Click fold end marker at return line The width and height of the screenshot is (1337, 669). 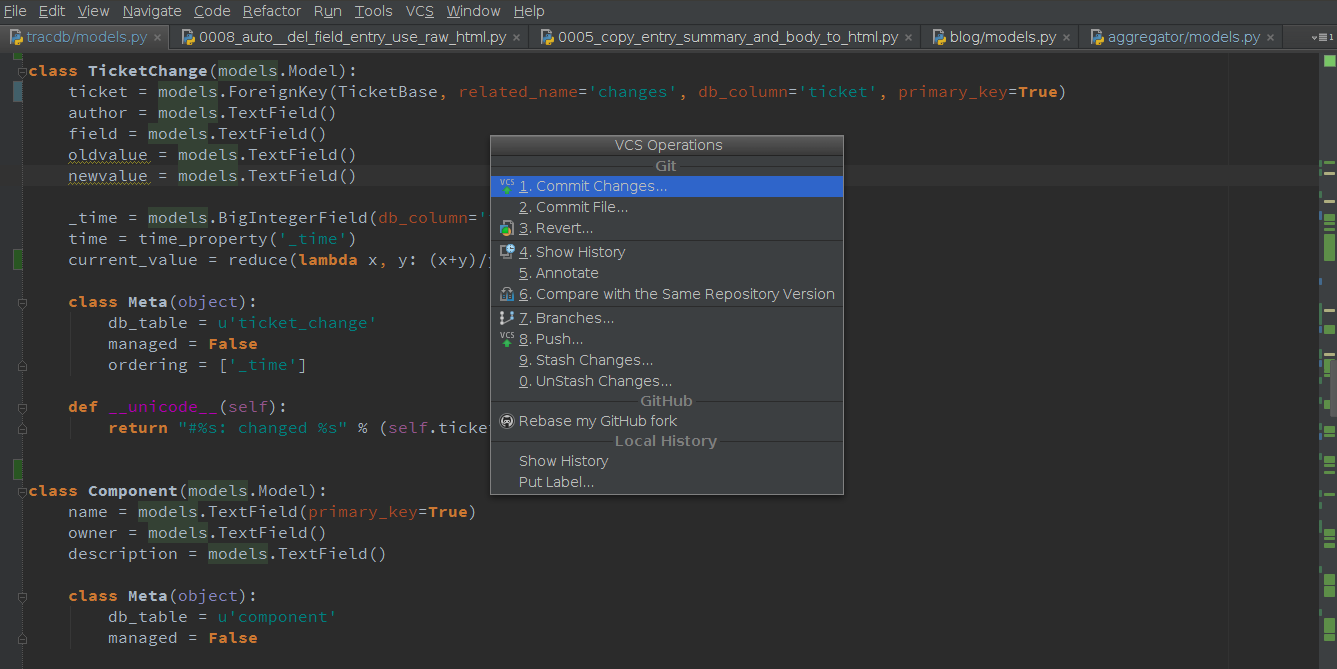click(21, 428)
